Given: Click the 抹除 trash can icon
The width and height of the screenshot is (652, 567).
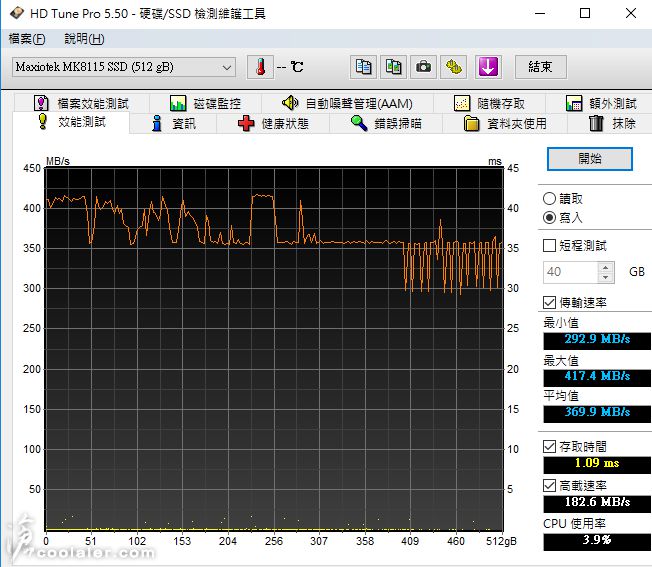Looking at the screenshot, I should (x=596, y=123).
